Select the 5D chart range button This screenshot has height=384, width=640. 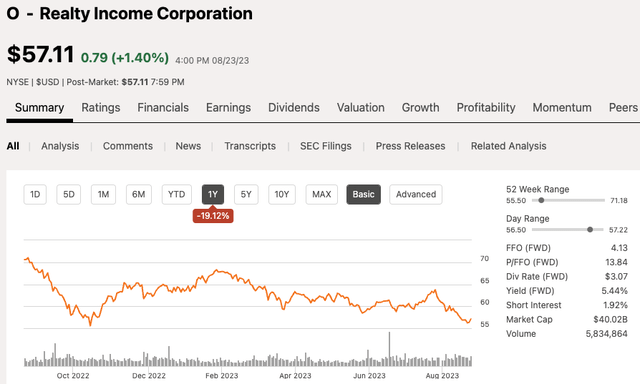pyautogui.click(x=69, y=195)
